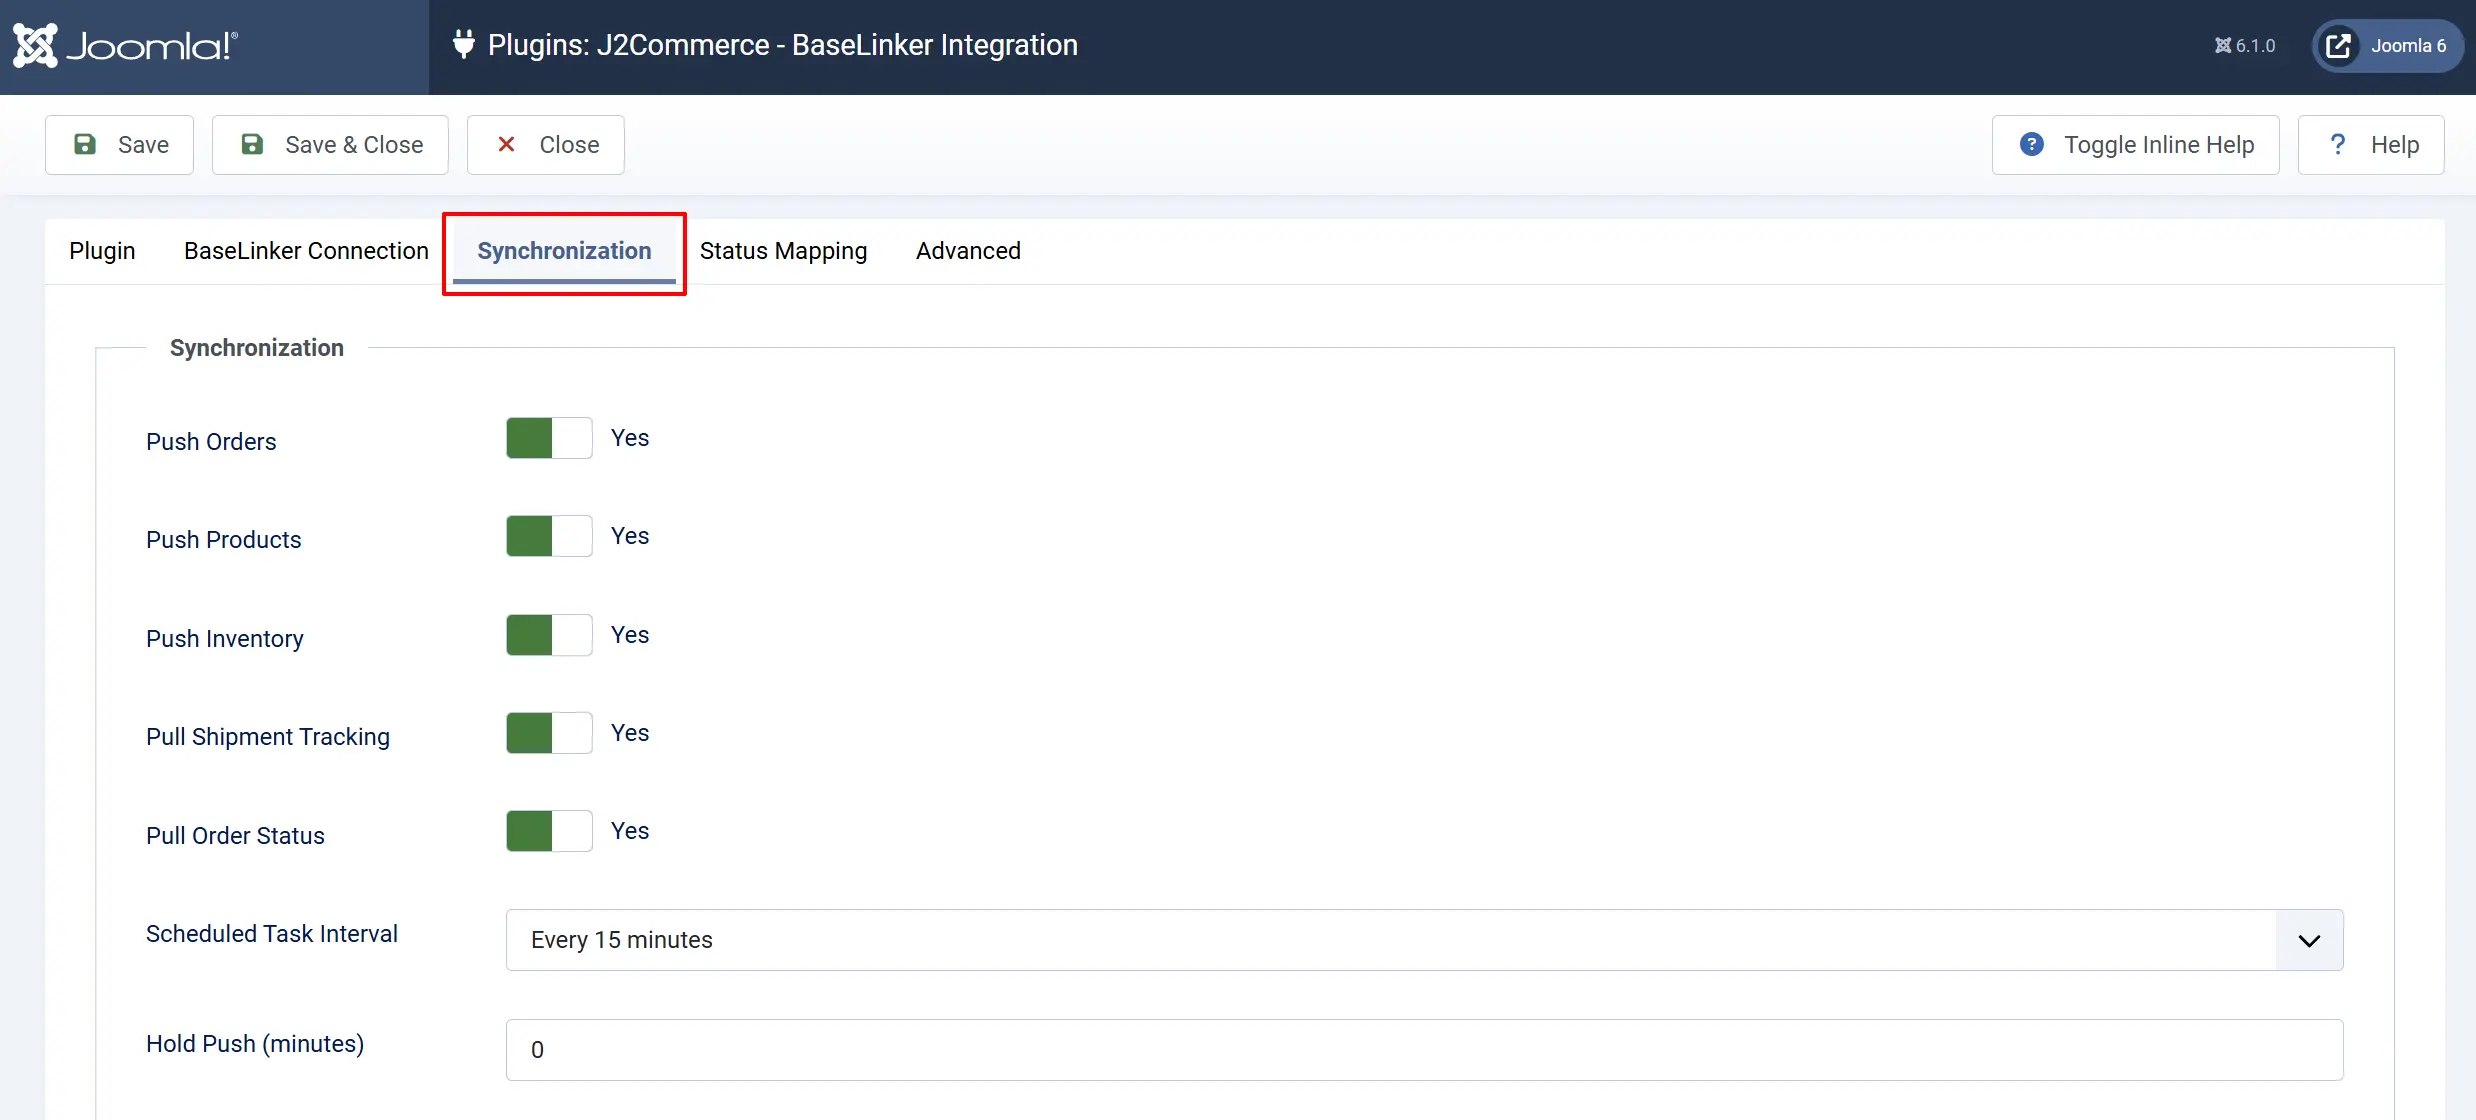2476x1120 pixels.
Task: Close the plugin edit screen
Action: 546,145
